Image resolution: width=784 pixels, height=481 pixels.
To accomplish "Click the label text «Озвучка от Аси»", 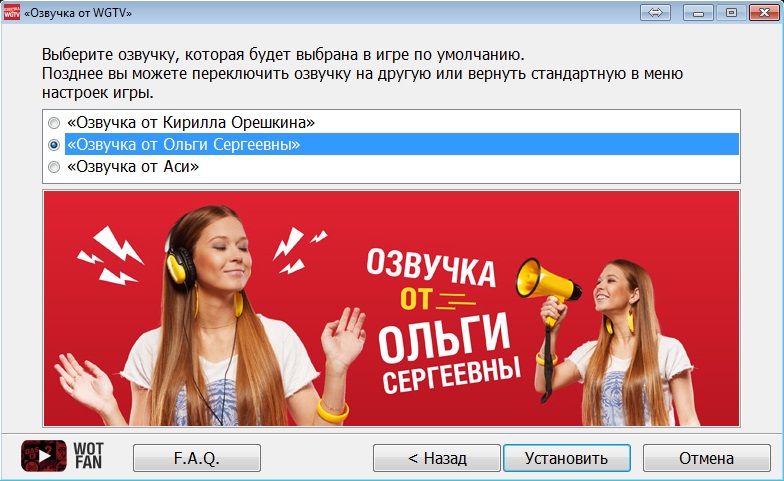I will tap(133, 166).
